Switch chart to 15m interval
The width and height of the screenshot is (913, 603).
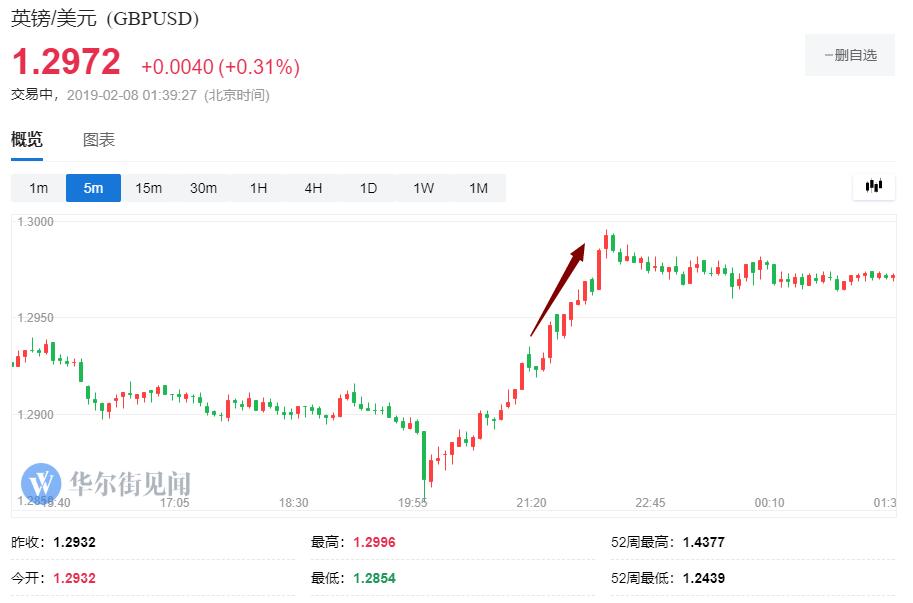pyautogui.click(x=148, y=188)
